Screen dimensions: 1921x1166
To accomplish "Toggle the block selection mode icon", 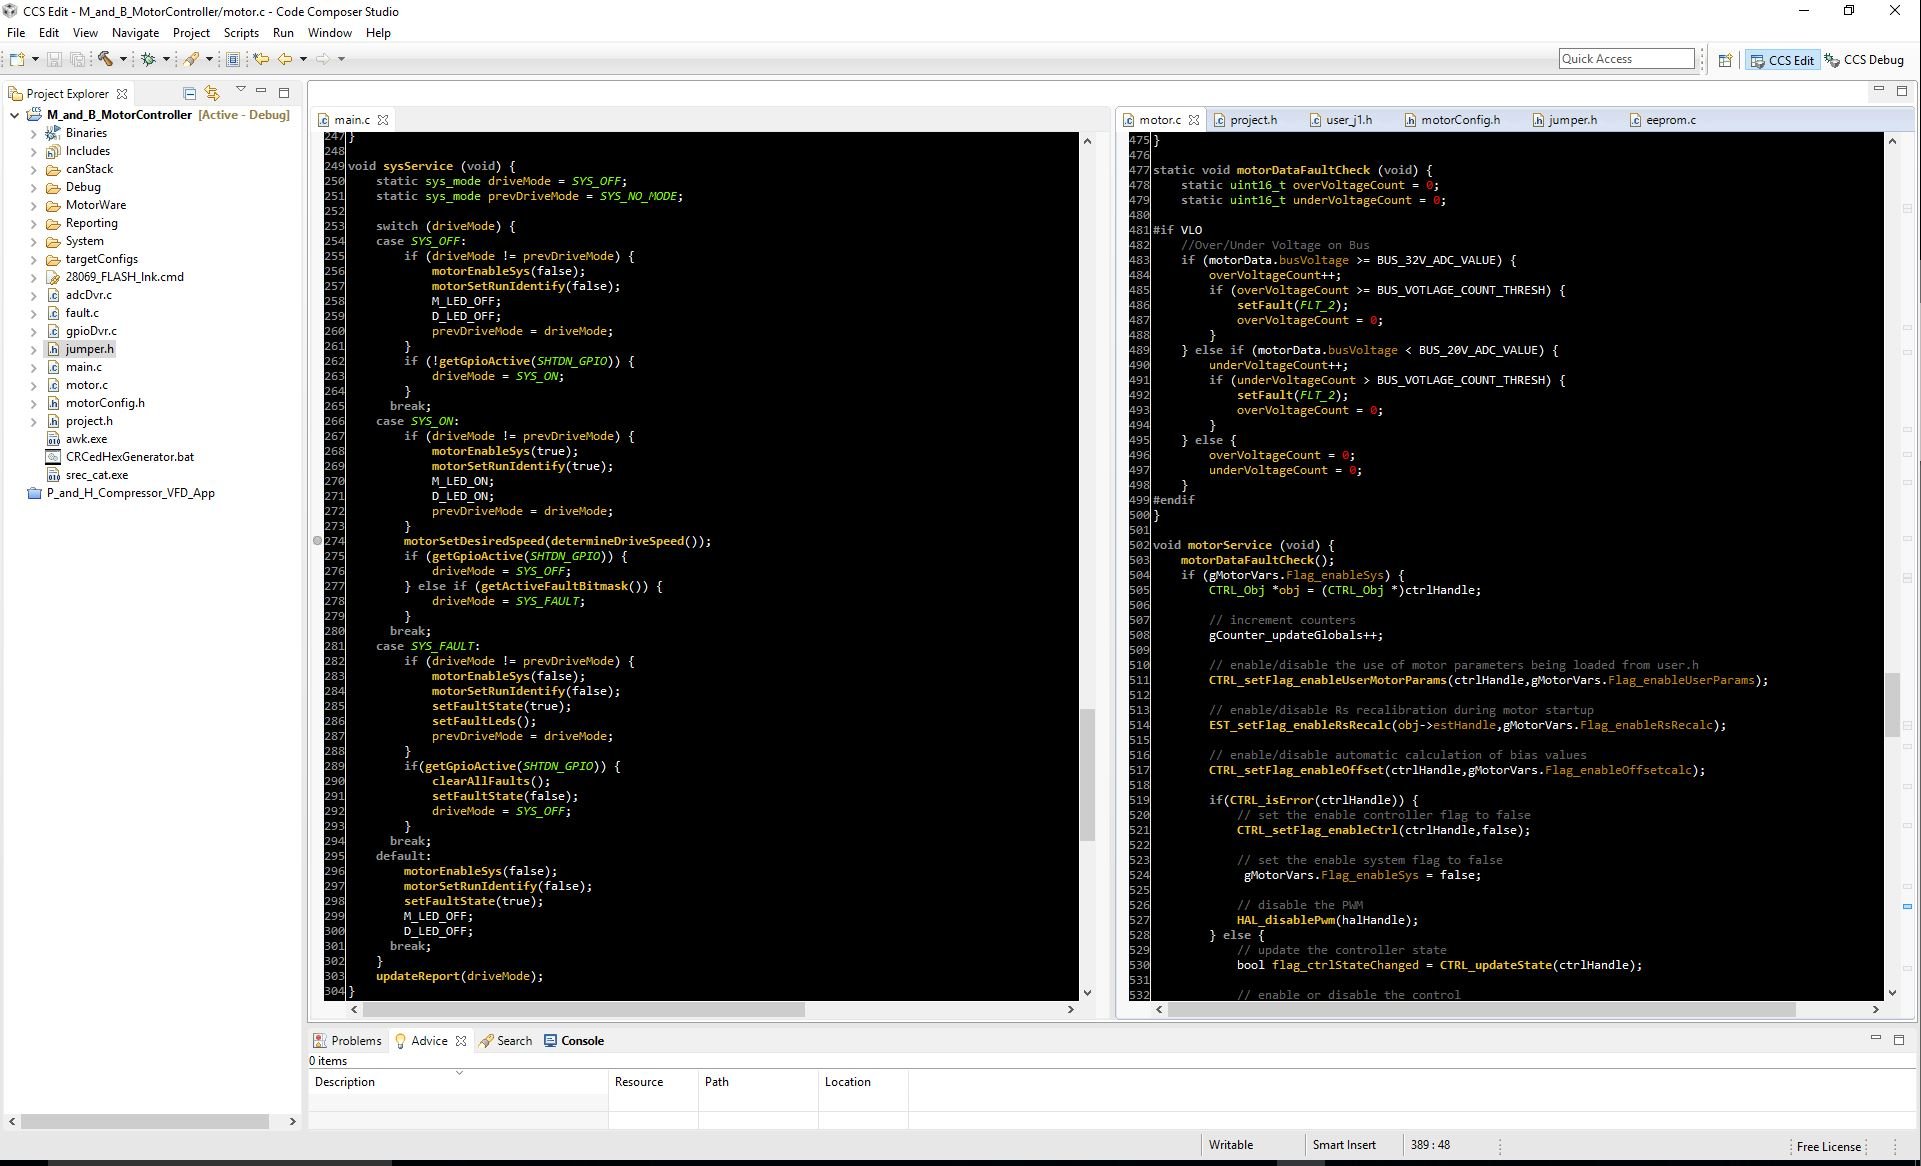I will click(x=233, y=59).
